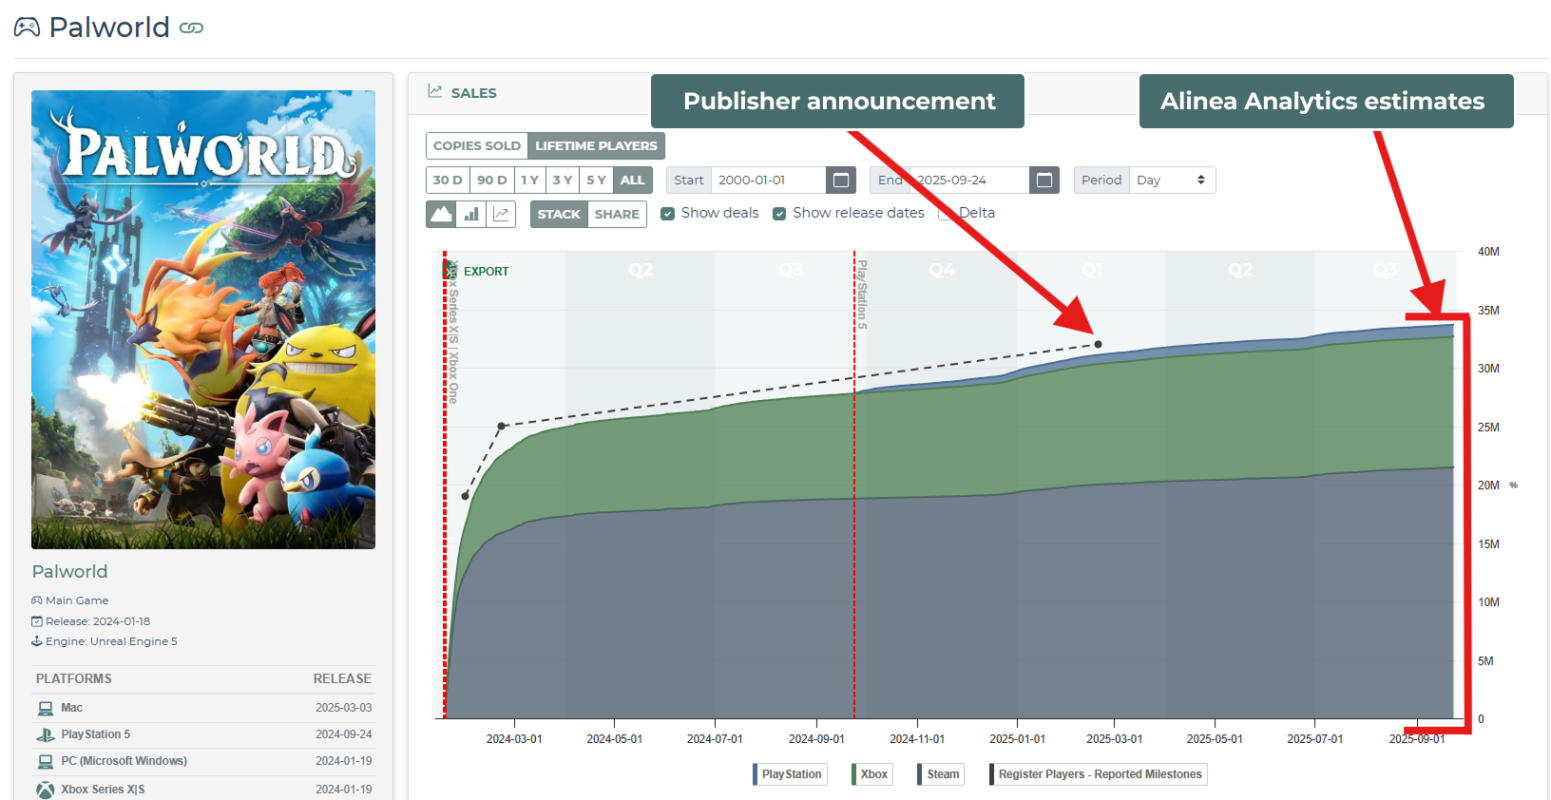Set range to 90 D
Image resolution: width=1551 pixels, height=800 pixels.
pos(492,180)
